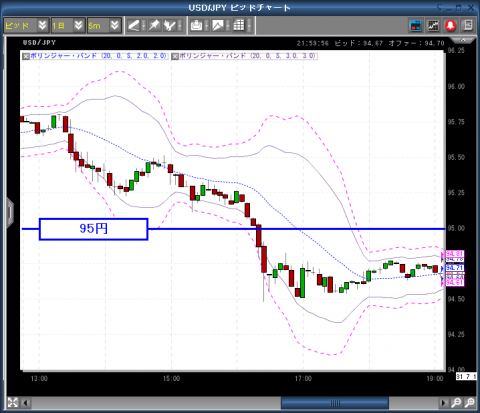Click the grid table icon
Viewport: 480px width, 413px height.
click(x=239, y=25)
